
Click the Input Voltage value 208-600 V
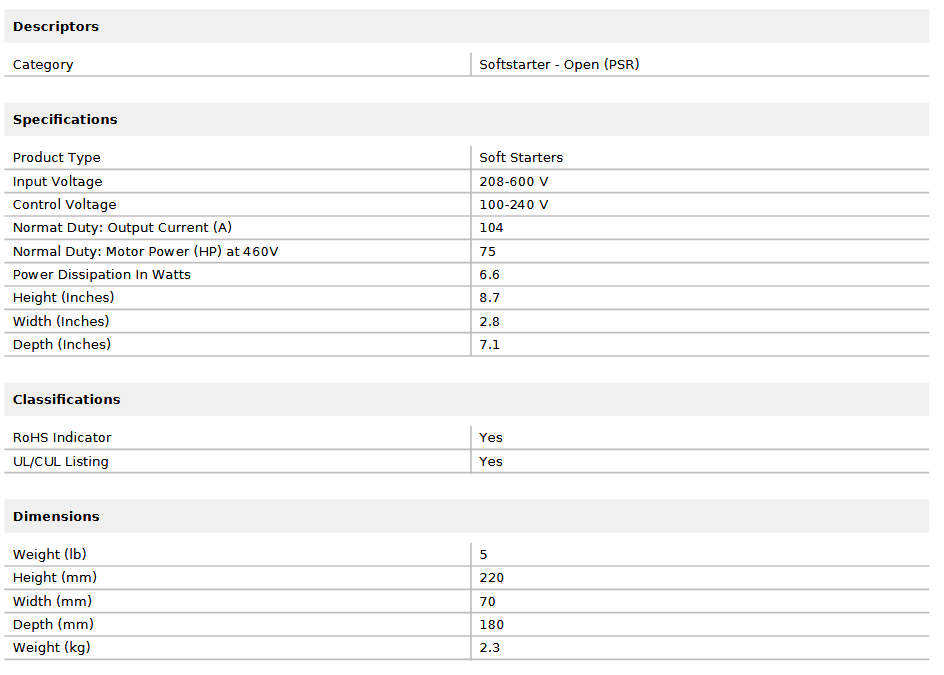click(514, 181)
